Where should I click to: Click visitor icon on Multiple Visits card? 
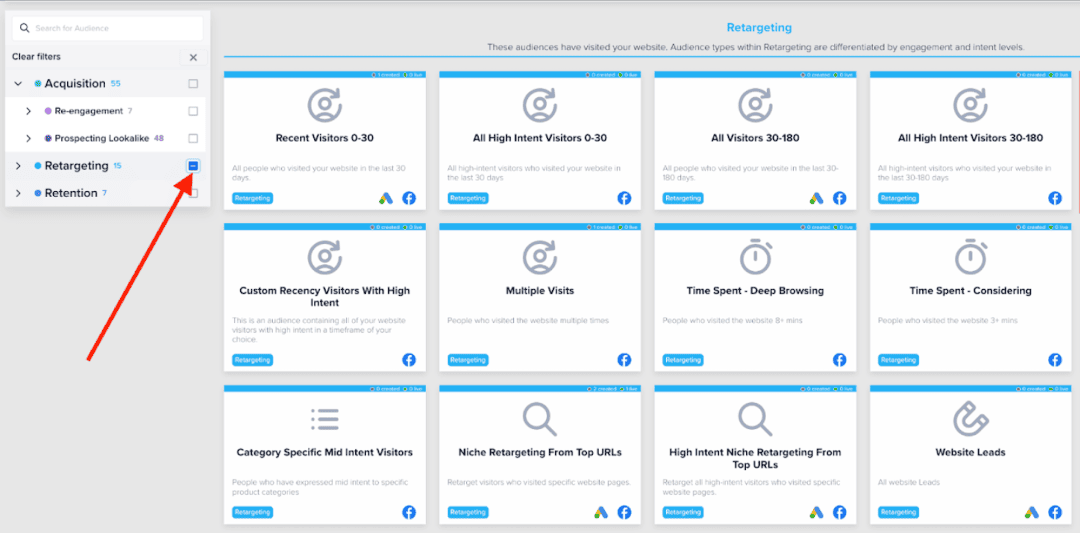[x=540, y=256]
